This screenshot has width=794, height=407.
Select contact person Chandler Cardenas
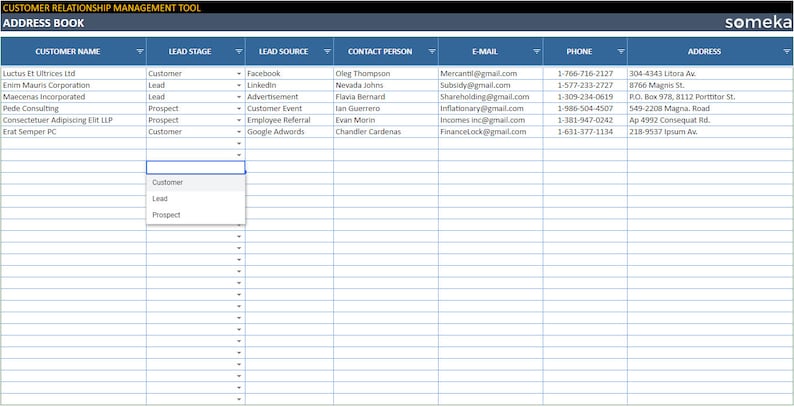[386, 132]
